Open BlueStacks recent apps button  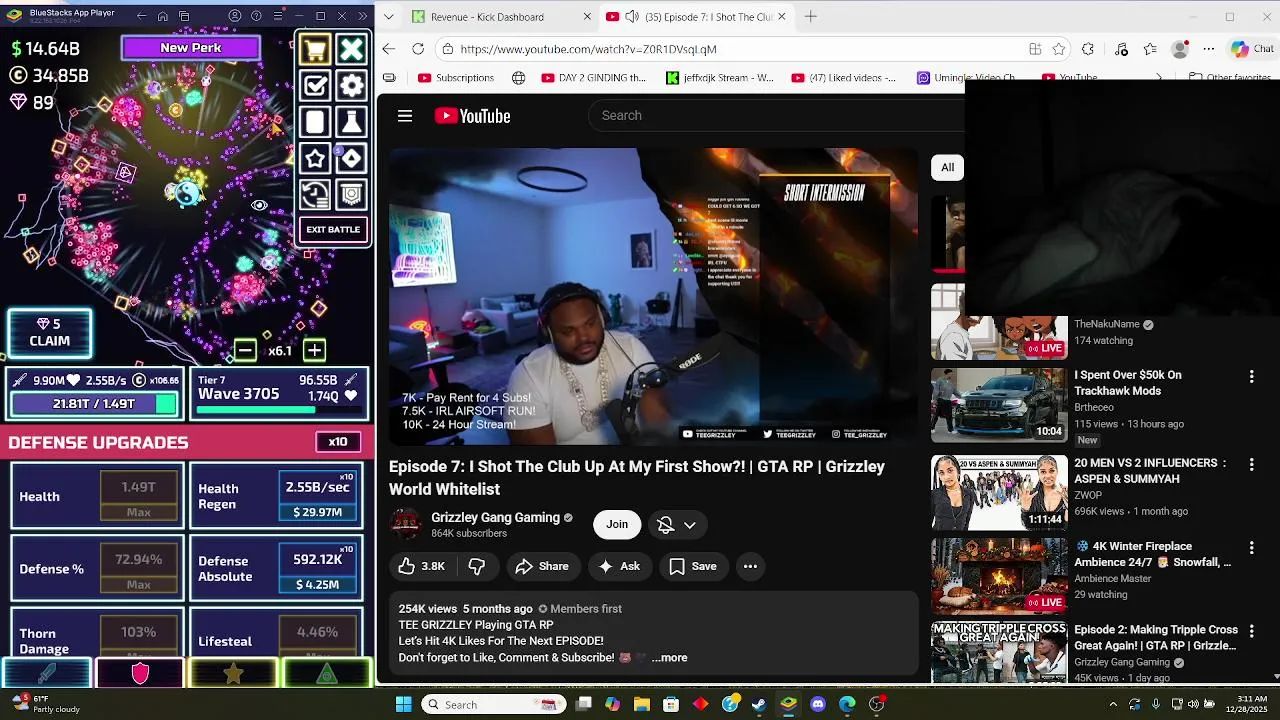coord(185,16)
